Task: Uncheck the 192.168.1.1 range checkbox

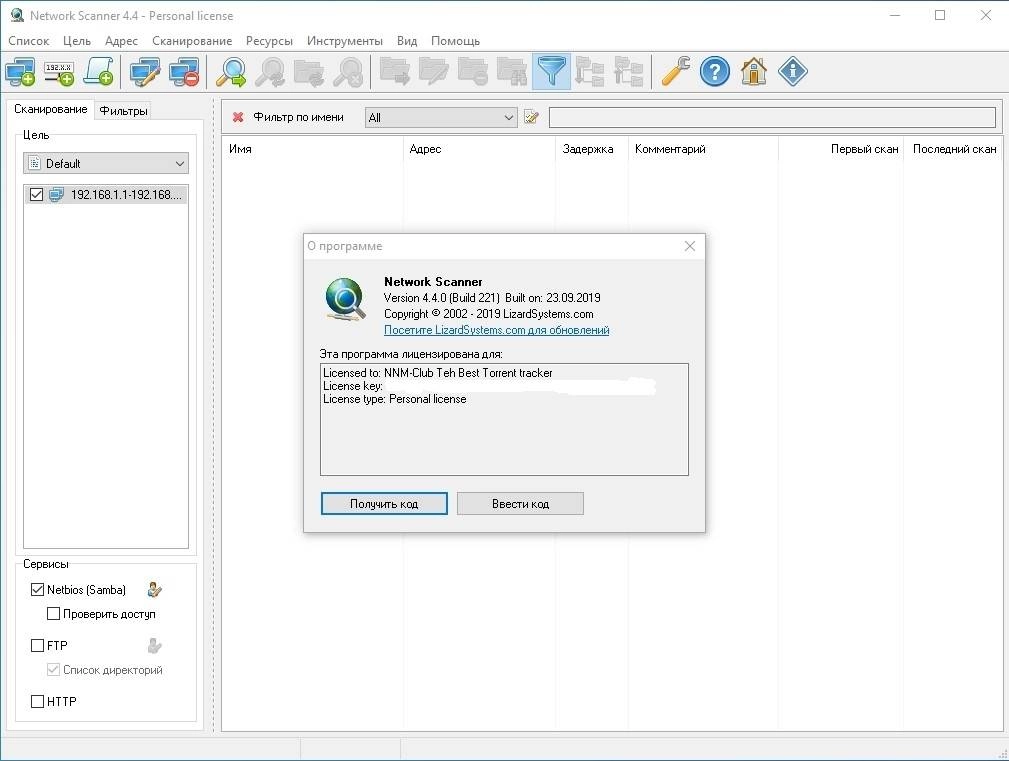Action: pyautogui.click(x=37, y=194)
